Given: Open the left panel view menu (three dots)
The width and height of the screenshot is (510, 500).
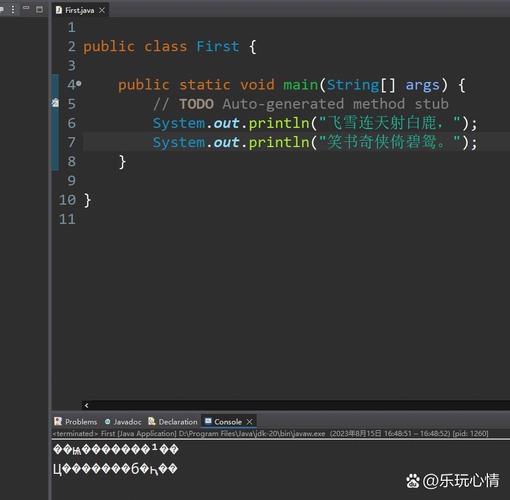Looking at the screenshot, I should pyautogui.click(x=13, y=9).
